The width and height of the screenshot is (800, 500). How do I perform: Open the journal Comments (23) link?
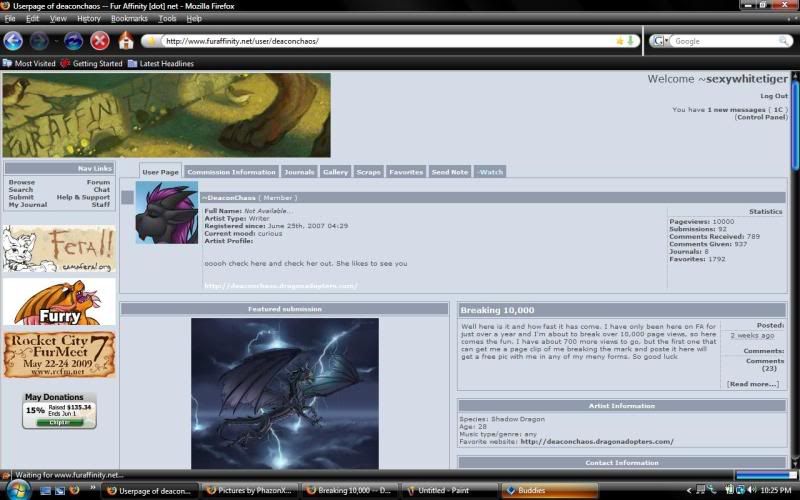click(x=765, y=364)
